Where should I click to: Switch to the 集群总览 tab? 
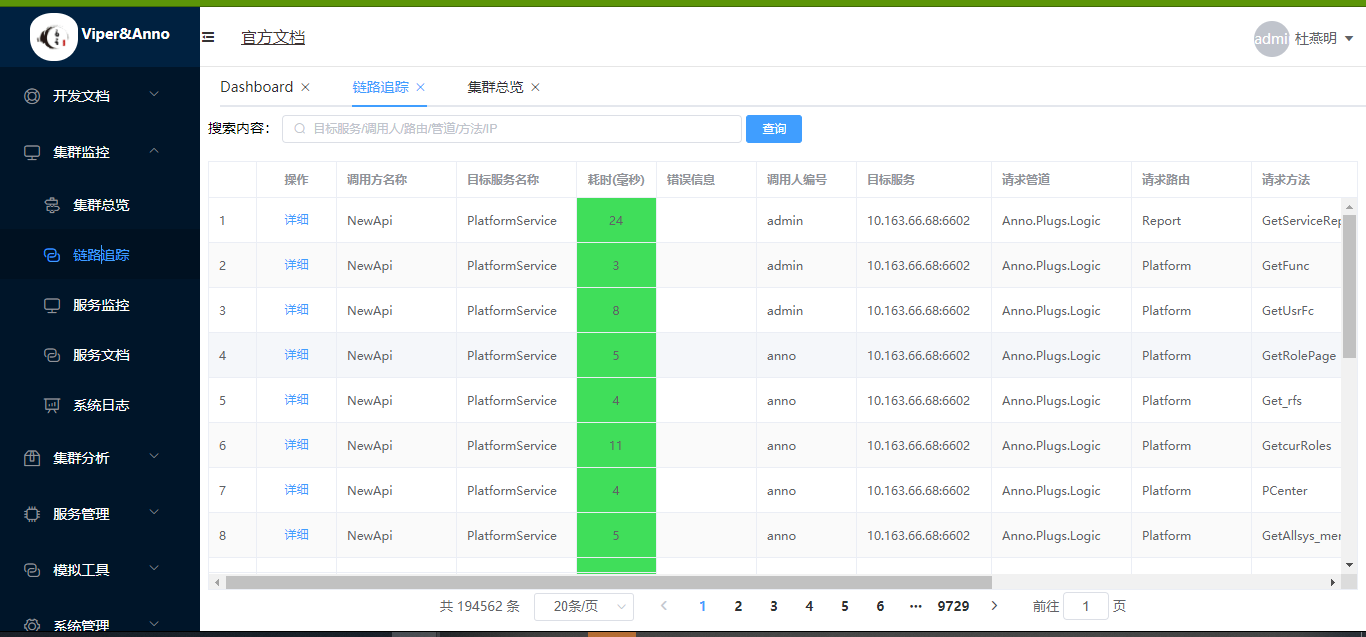point(495,87)
